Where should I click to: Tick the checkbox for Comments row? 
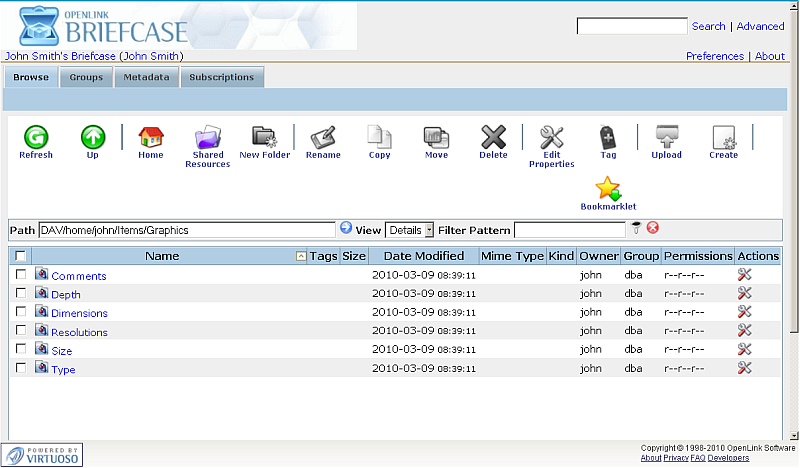[x=21, y=275]
